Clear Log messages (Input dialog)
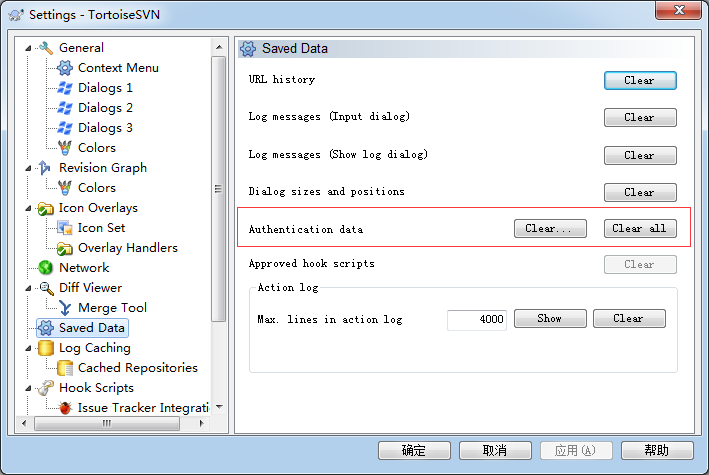Viewport: 709px width, 475px height. 640,118
